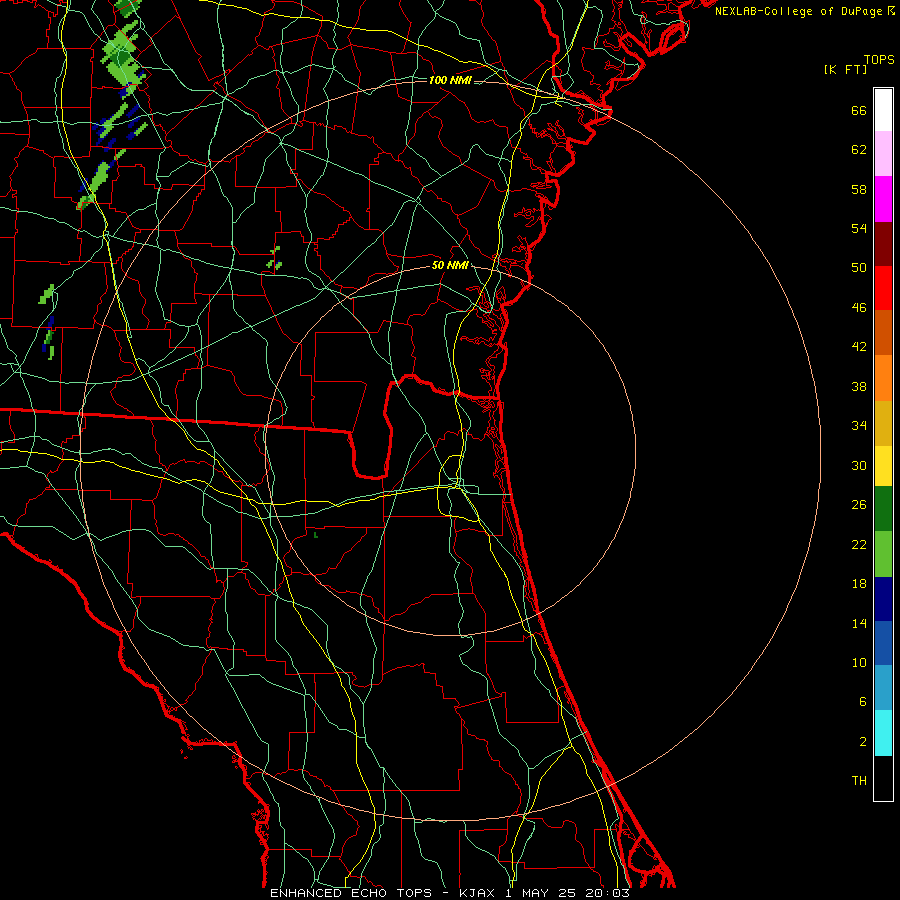This screenshot has height=900, width=900.
Task: Click the legend value 46
Action: pos(859,308)
